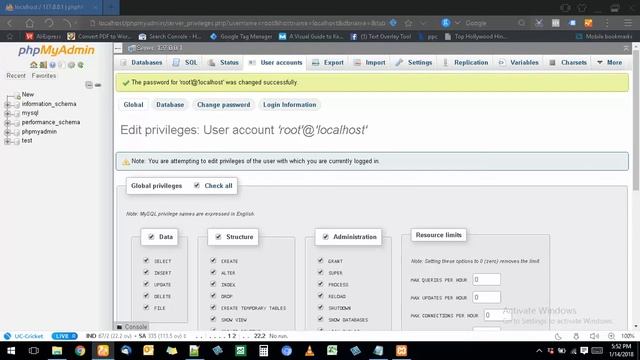Open Login Information sub-tab

289,105
